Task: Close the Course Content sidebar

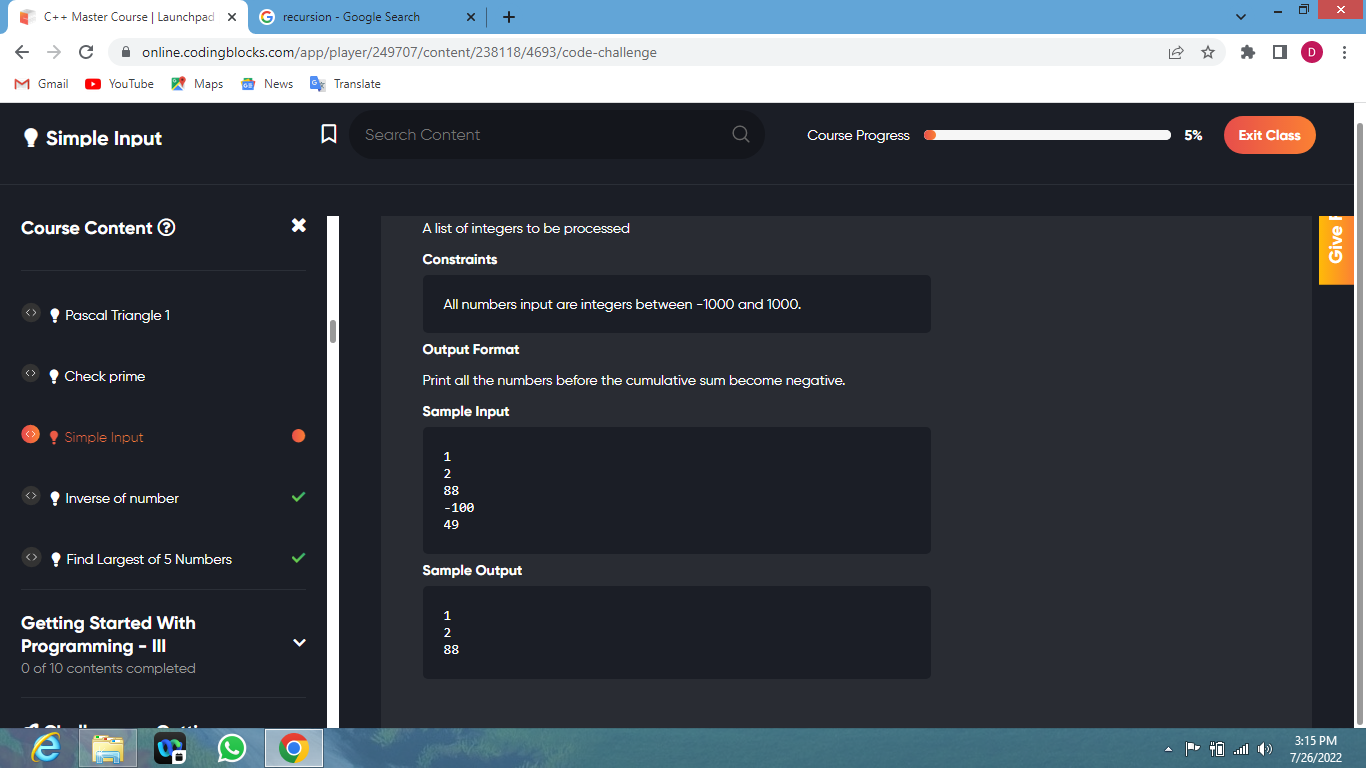Action: 298,226
